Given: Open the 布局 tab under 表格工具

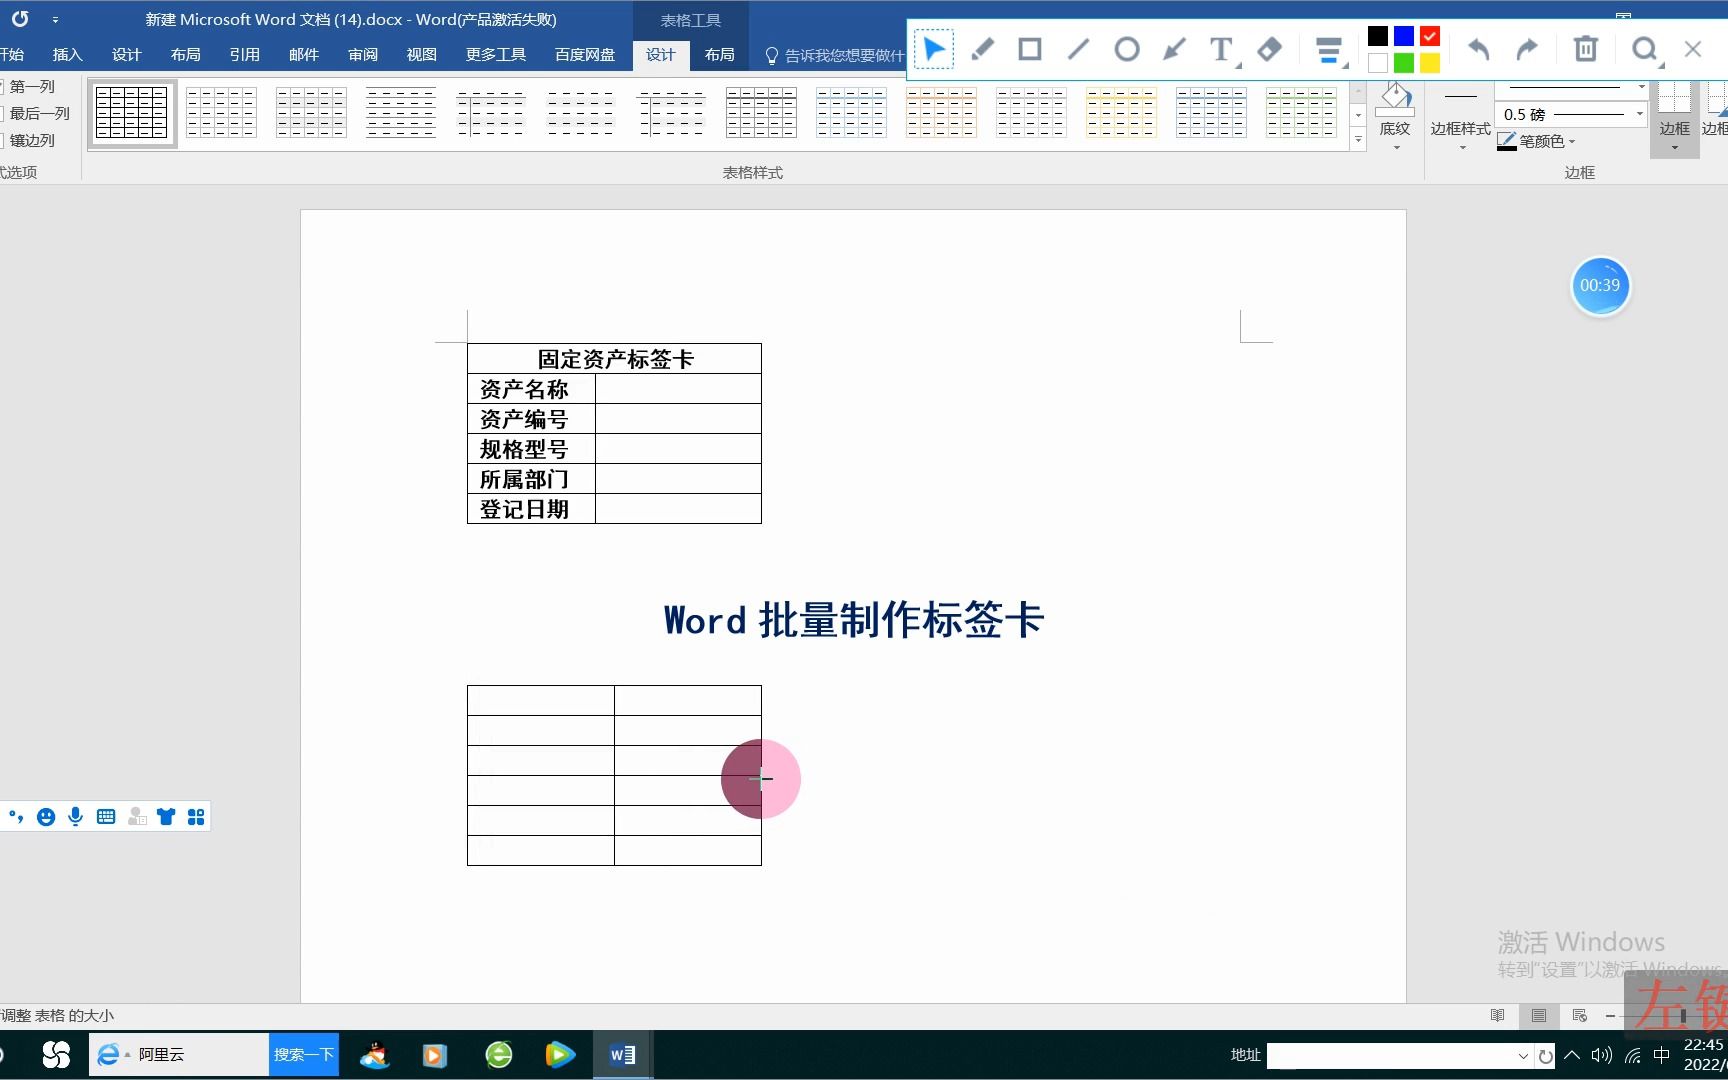Looking at the screenshot, I should [719, 55].
